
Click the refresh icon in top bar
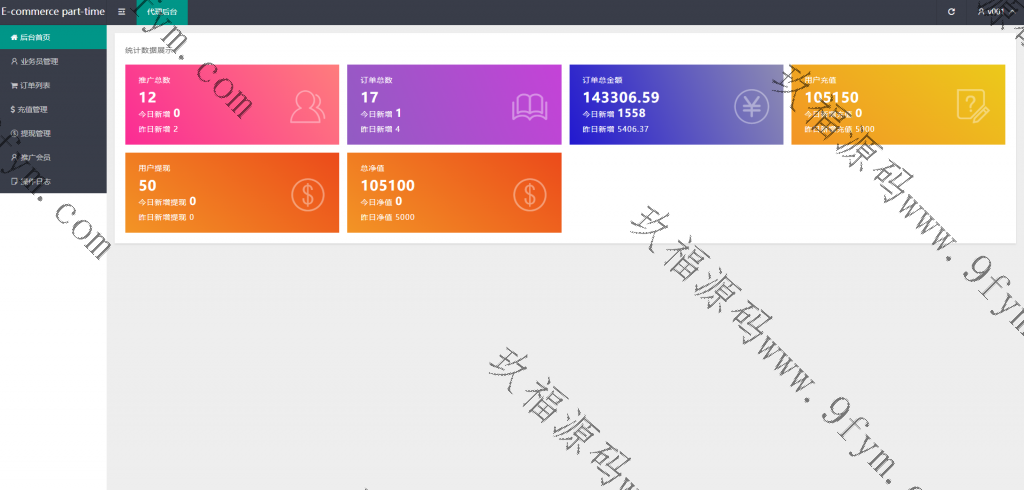pyautogui.click(x=951, y=12)
